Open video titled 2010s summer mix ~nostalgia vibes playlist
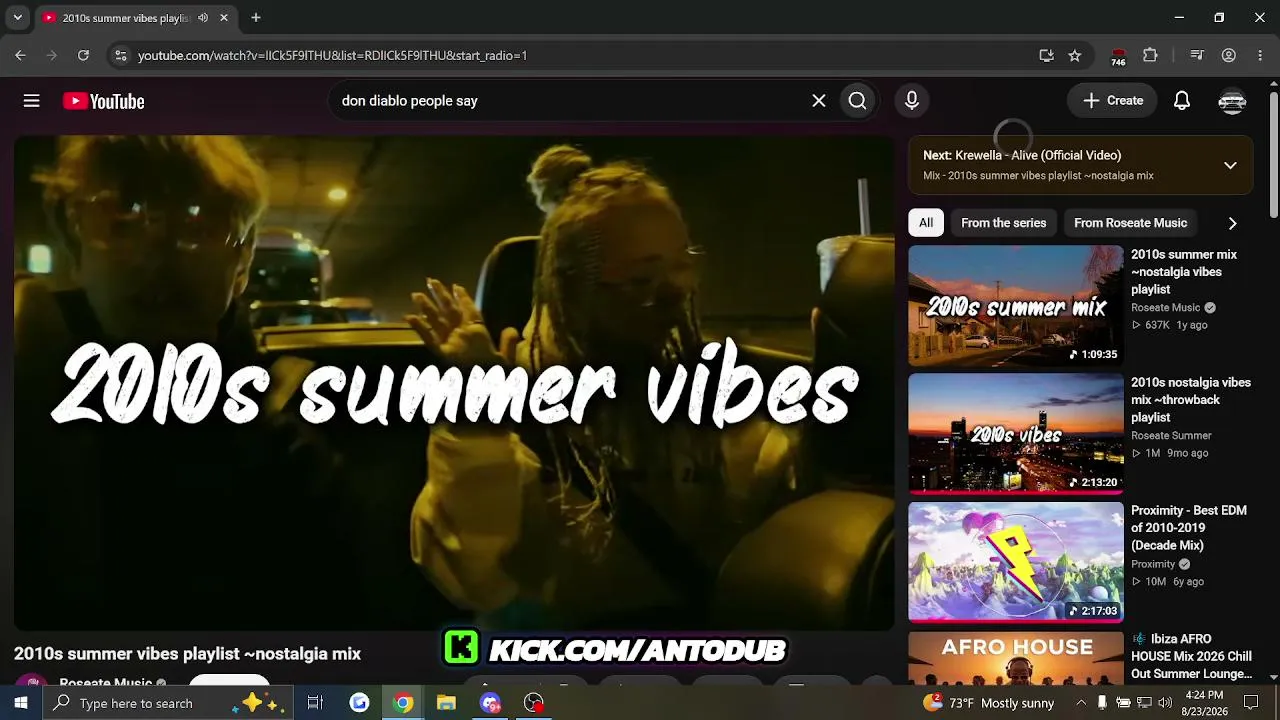Viewport: 1280px width, 720px height. point(1184,272)
